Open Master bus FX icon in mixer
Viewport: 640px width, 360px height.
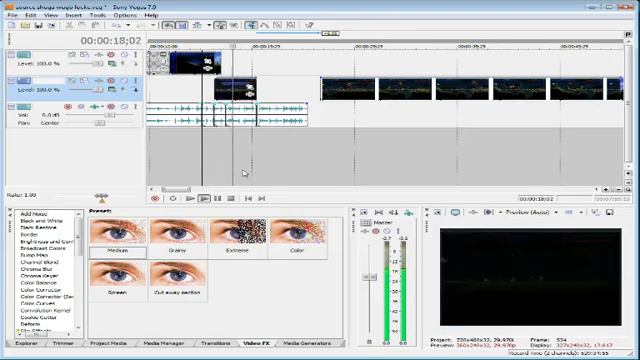[x=365, y=231]
